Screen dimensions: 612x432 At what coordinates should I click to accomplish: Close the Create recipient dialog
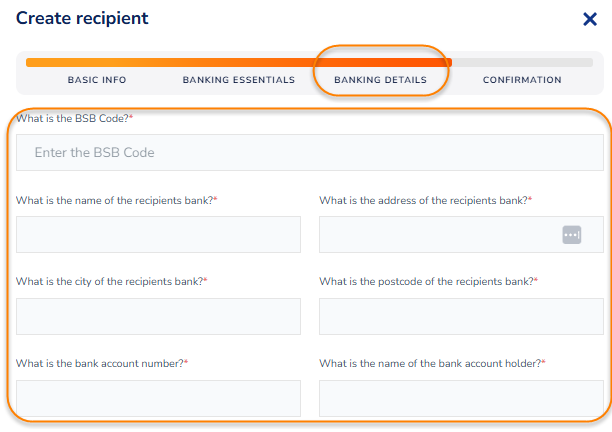[x=590, y=19]
